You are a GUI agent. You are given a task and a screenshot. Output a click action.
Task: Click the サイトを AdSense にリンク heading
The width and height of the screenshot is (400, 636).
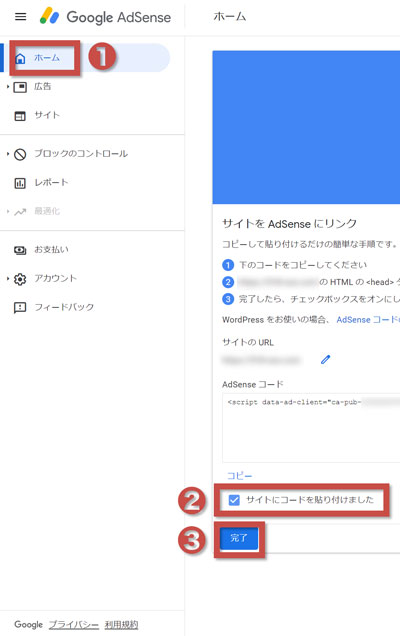[x=289, y=223]
